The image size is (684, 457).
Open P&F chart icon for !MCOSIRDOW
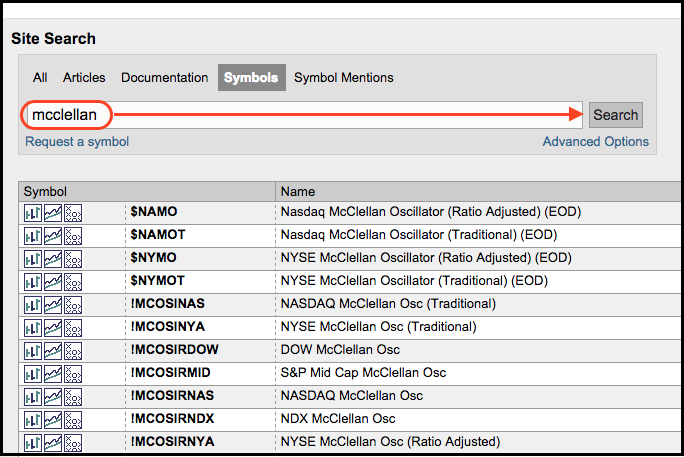click(x=73, y=351)
